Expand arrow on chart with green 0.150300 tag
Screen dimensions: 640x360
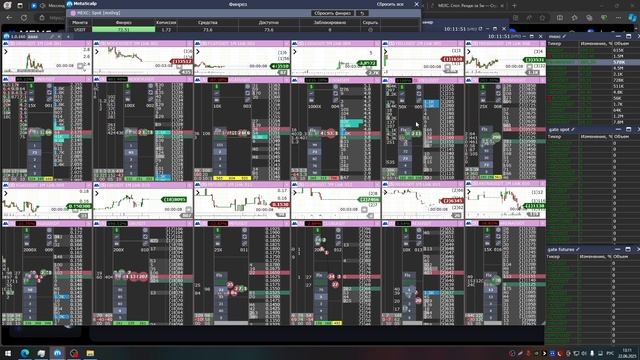tap(6, 193)
